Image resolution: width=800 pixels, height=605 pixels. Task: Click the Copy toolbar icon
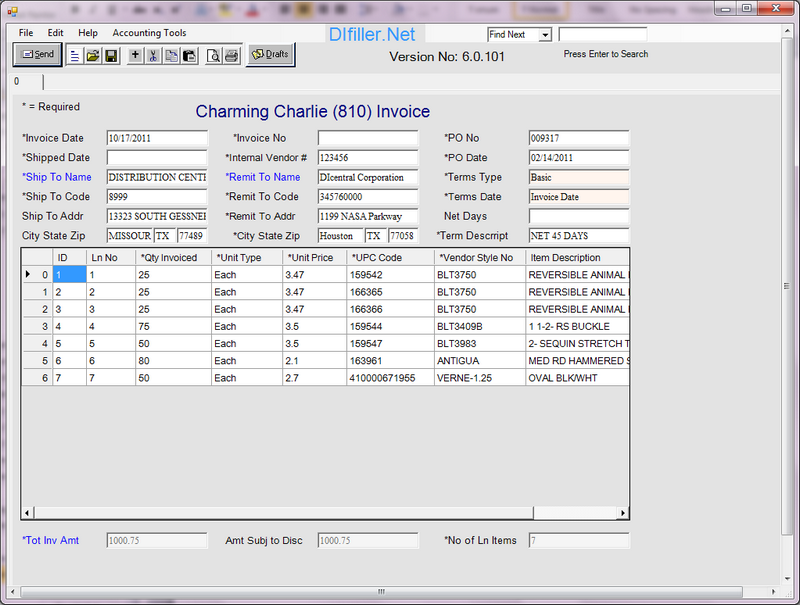click(171, 56)
